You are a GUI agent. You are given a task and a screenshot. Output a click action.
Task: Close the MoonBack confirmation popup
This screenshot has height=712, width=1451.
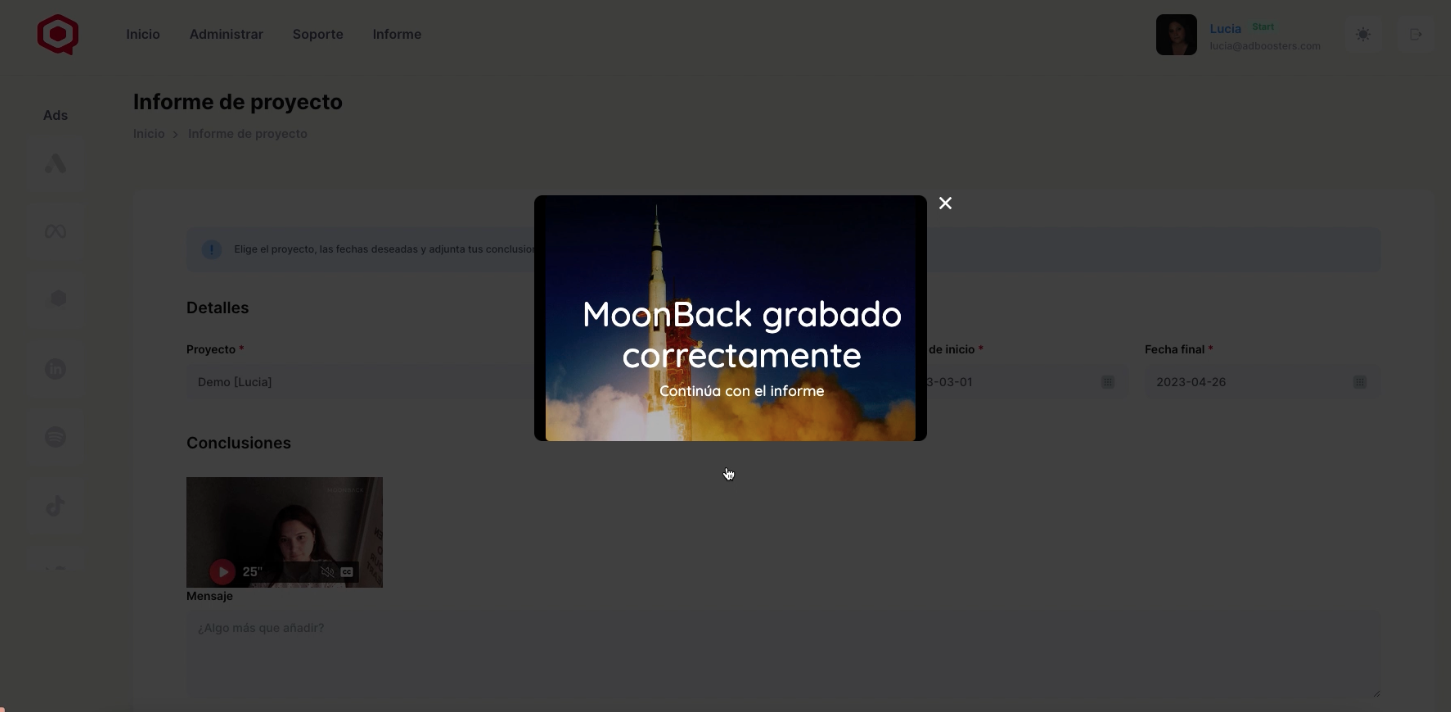pos(945,203)
